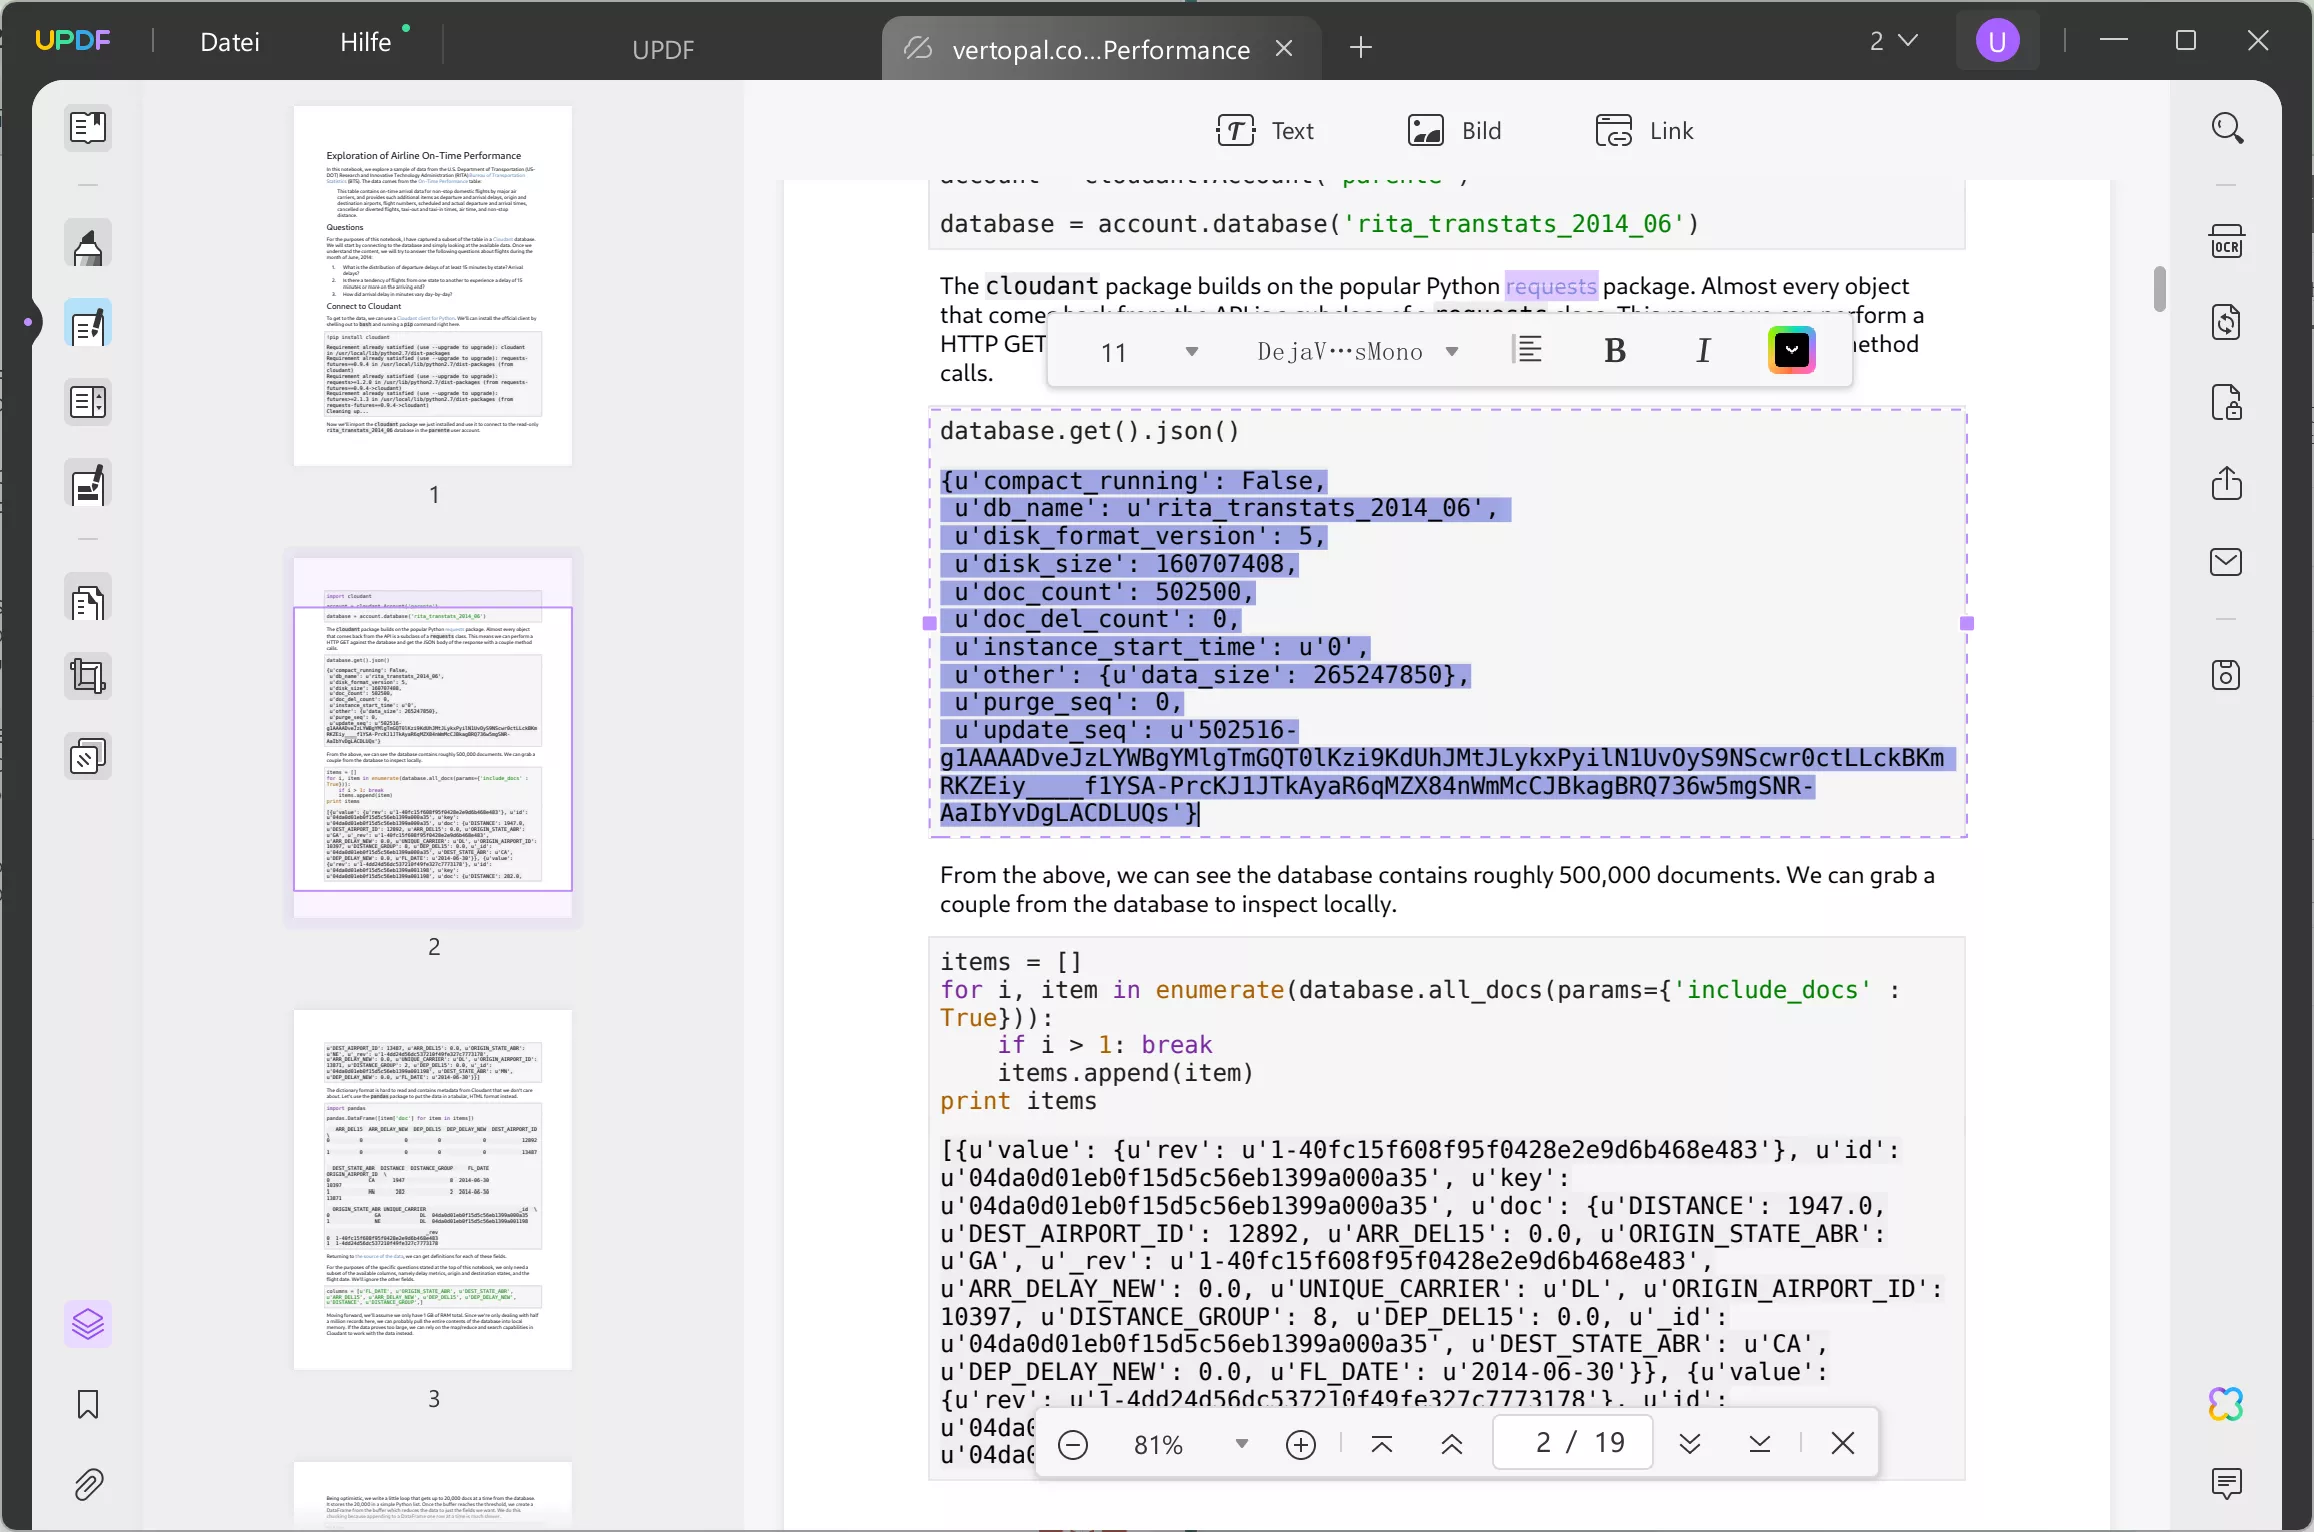Open the font size dropdown showing 11
Image resolution: width=2314 pixels, height=1532 pixels.
pyautogui.click(x=1146, y=351)
